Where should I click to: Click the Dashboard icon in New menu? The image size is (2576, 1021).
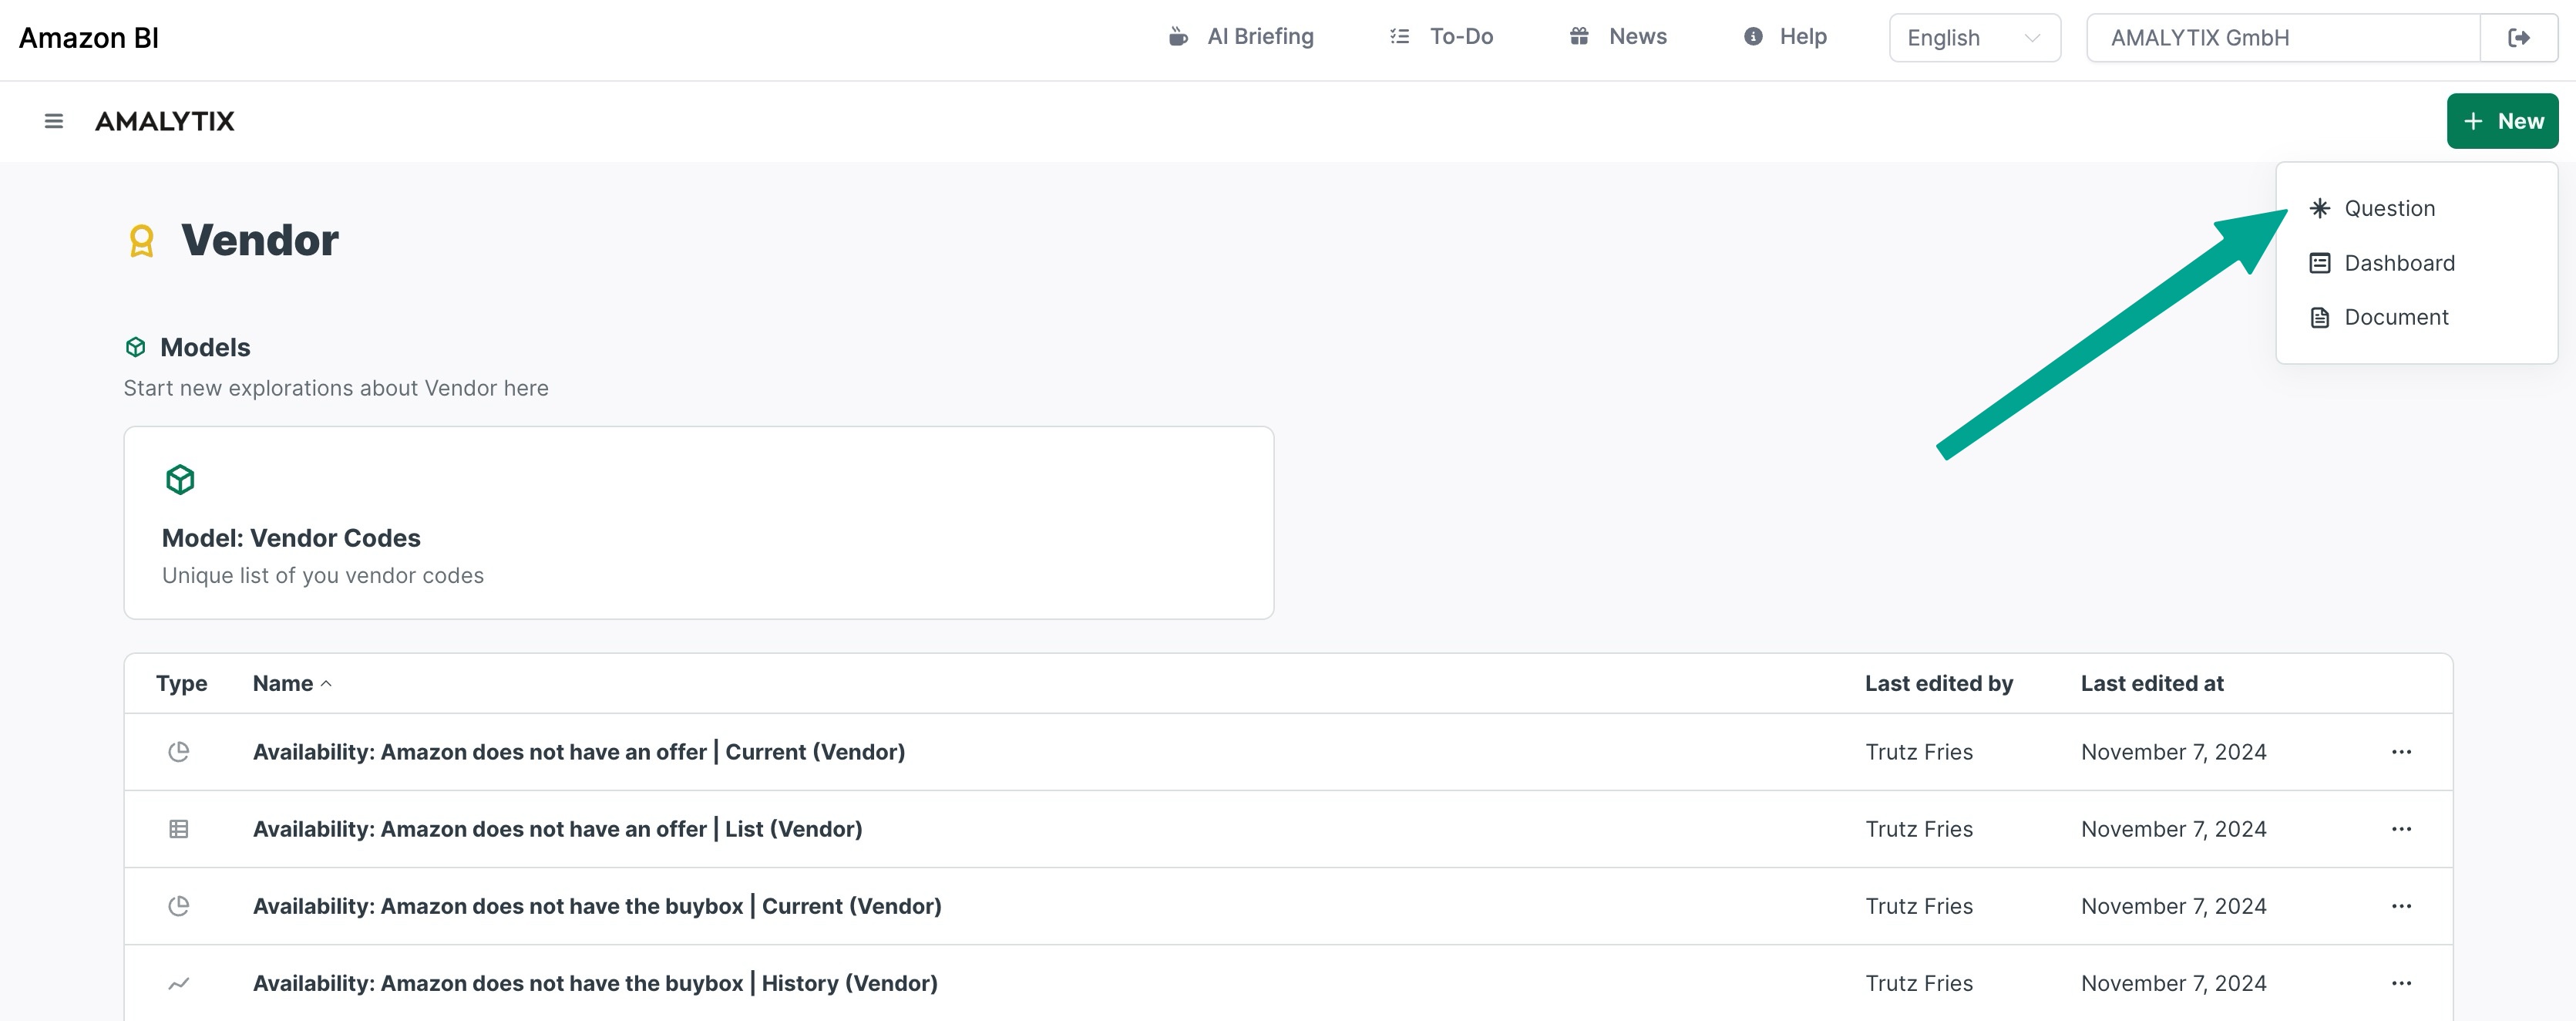pos(2320,263)
